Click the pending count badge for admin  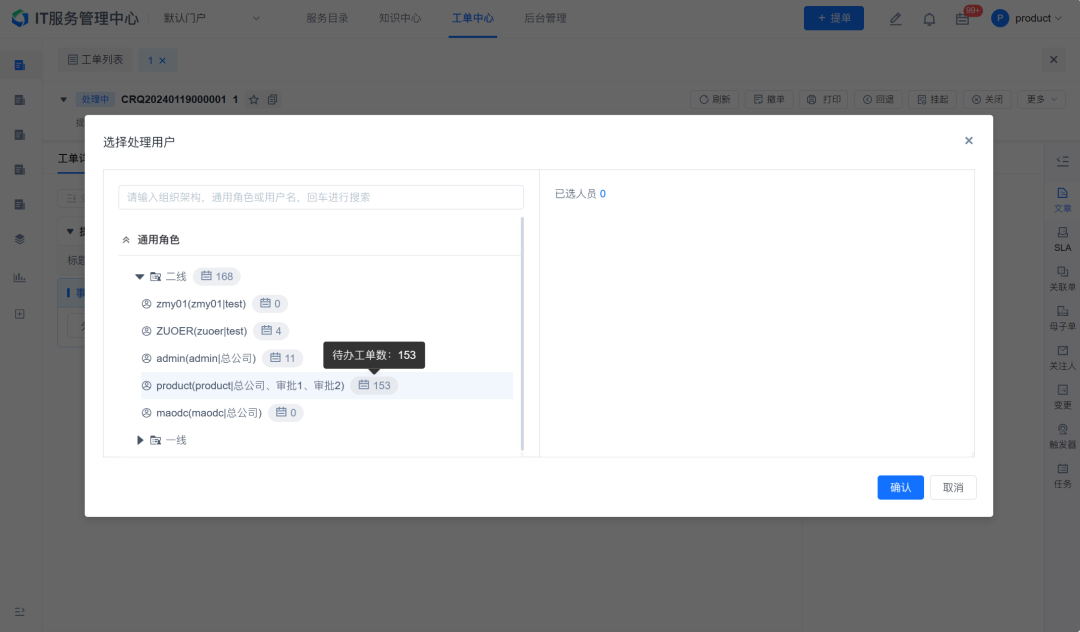pyautogui.click(x=282, y=358)
